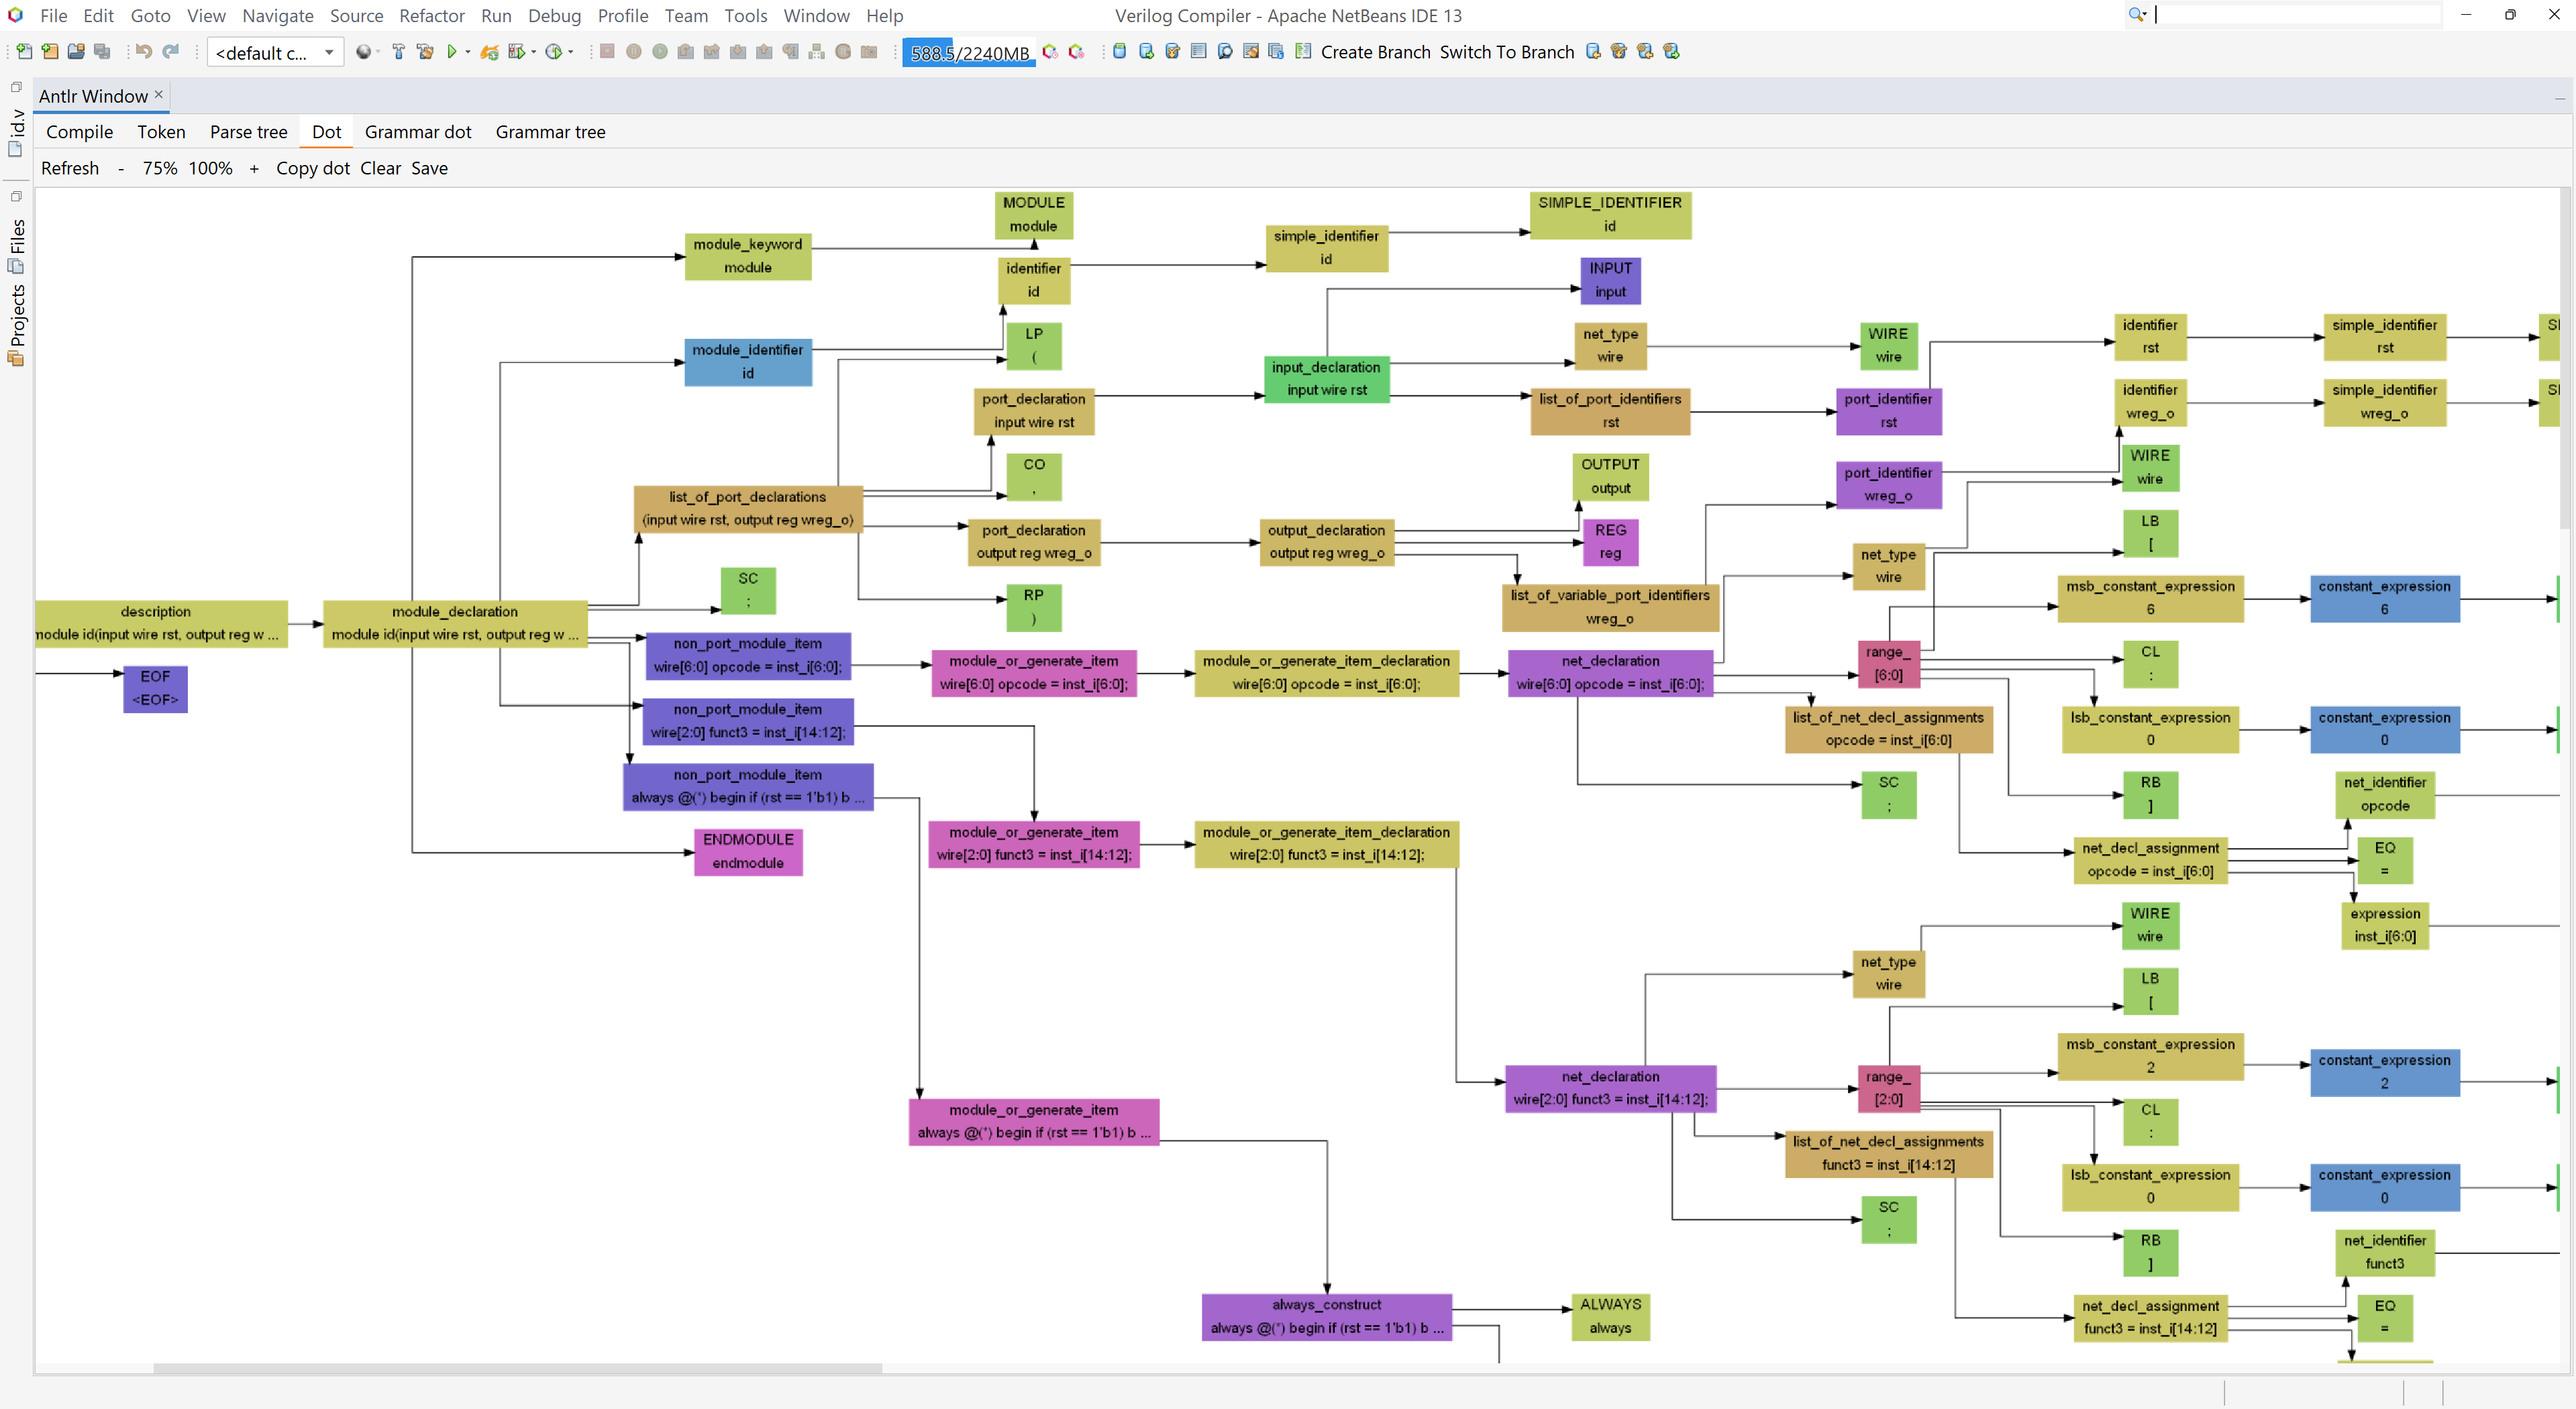Click the Git diff icon before Create Branch
The height and width of the screenshot is (1409, 2576).
tap(1303, 52)
